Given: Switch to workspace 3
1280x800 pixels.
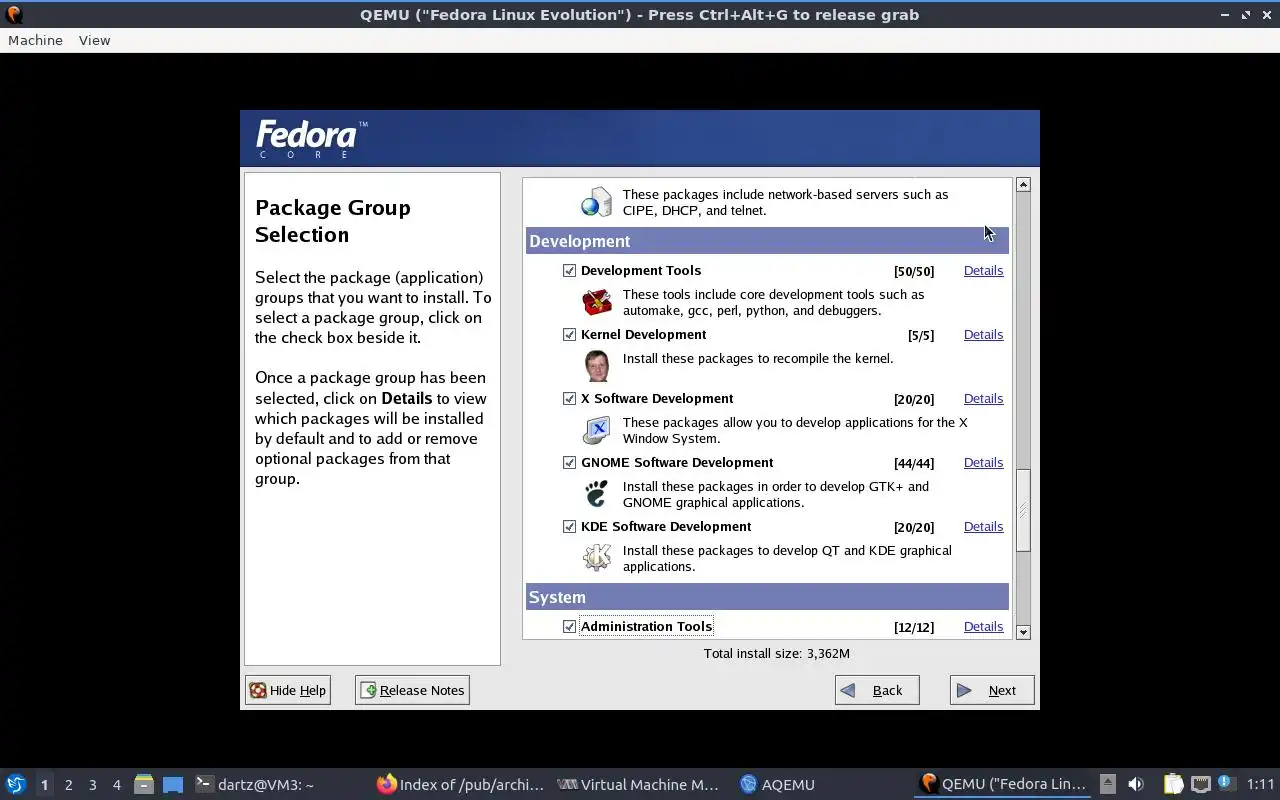Looking at the screenshot, I should pos(92,785).
